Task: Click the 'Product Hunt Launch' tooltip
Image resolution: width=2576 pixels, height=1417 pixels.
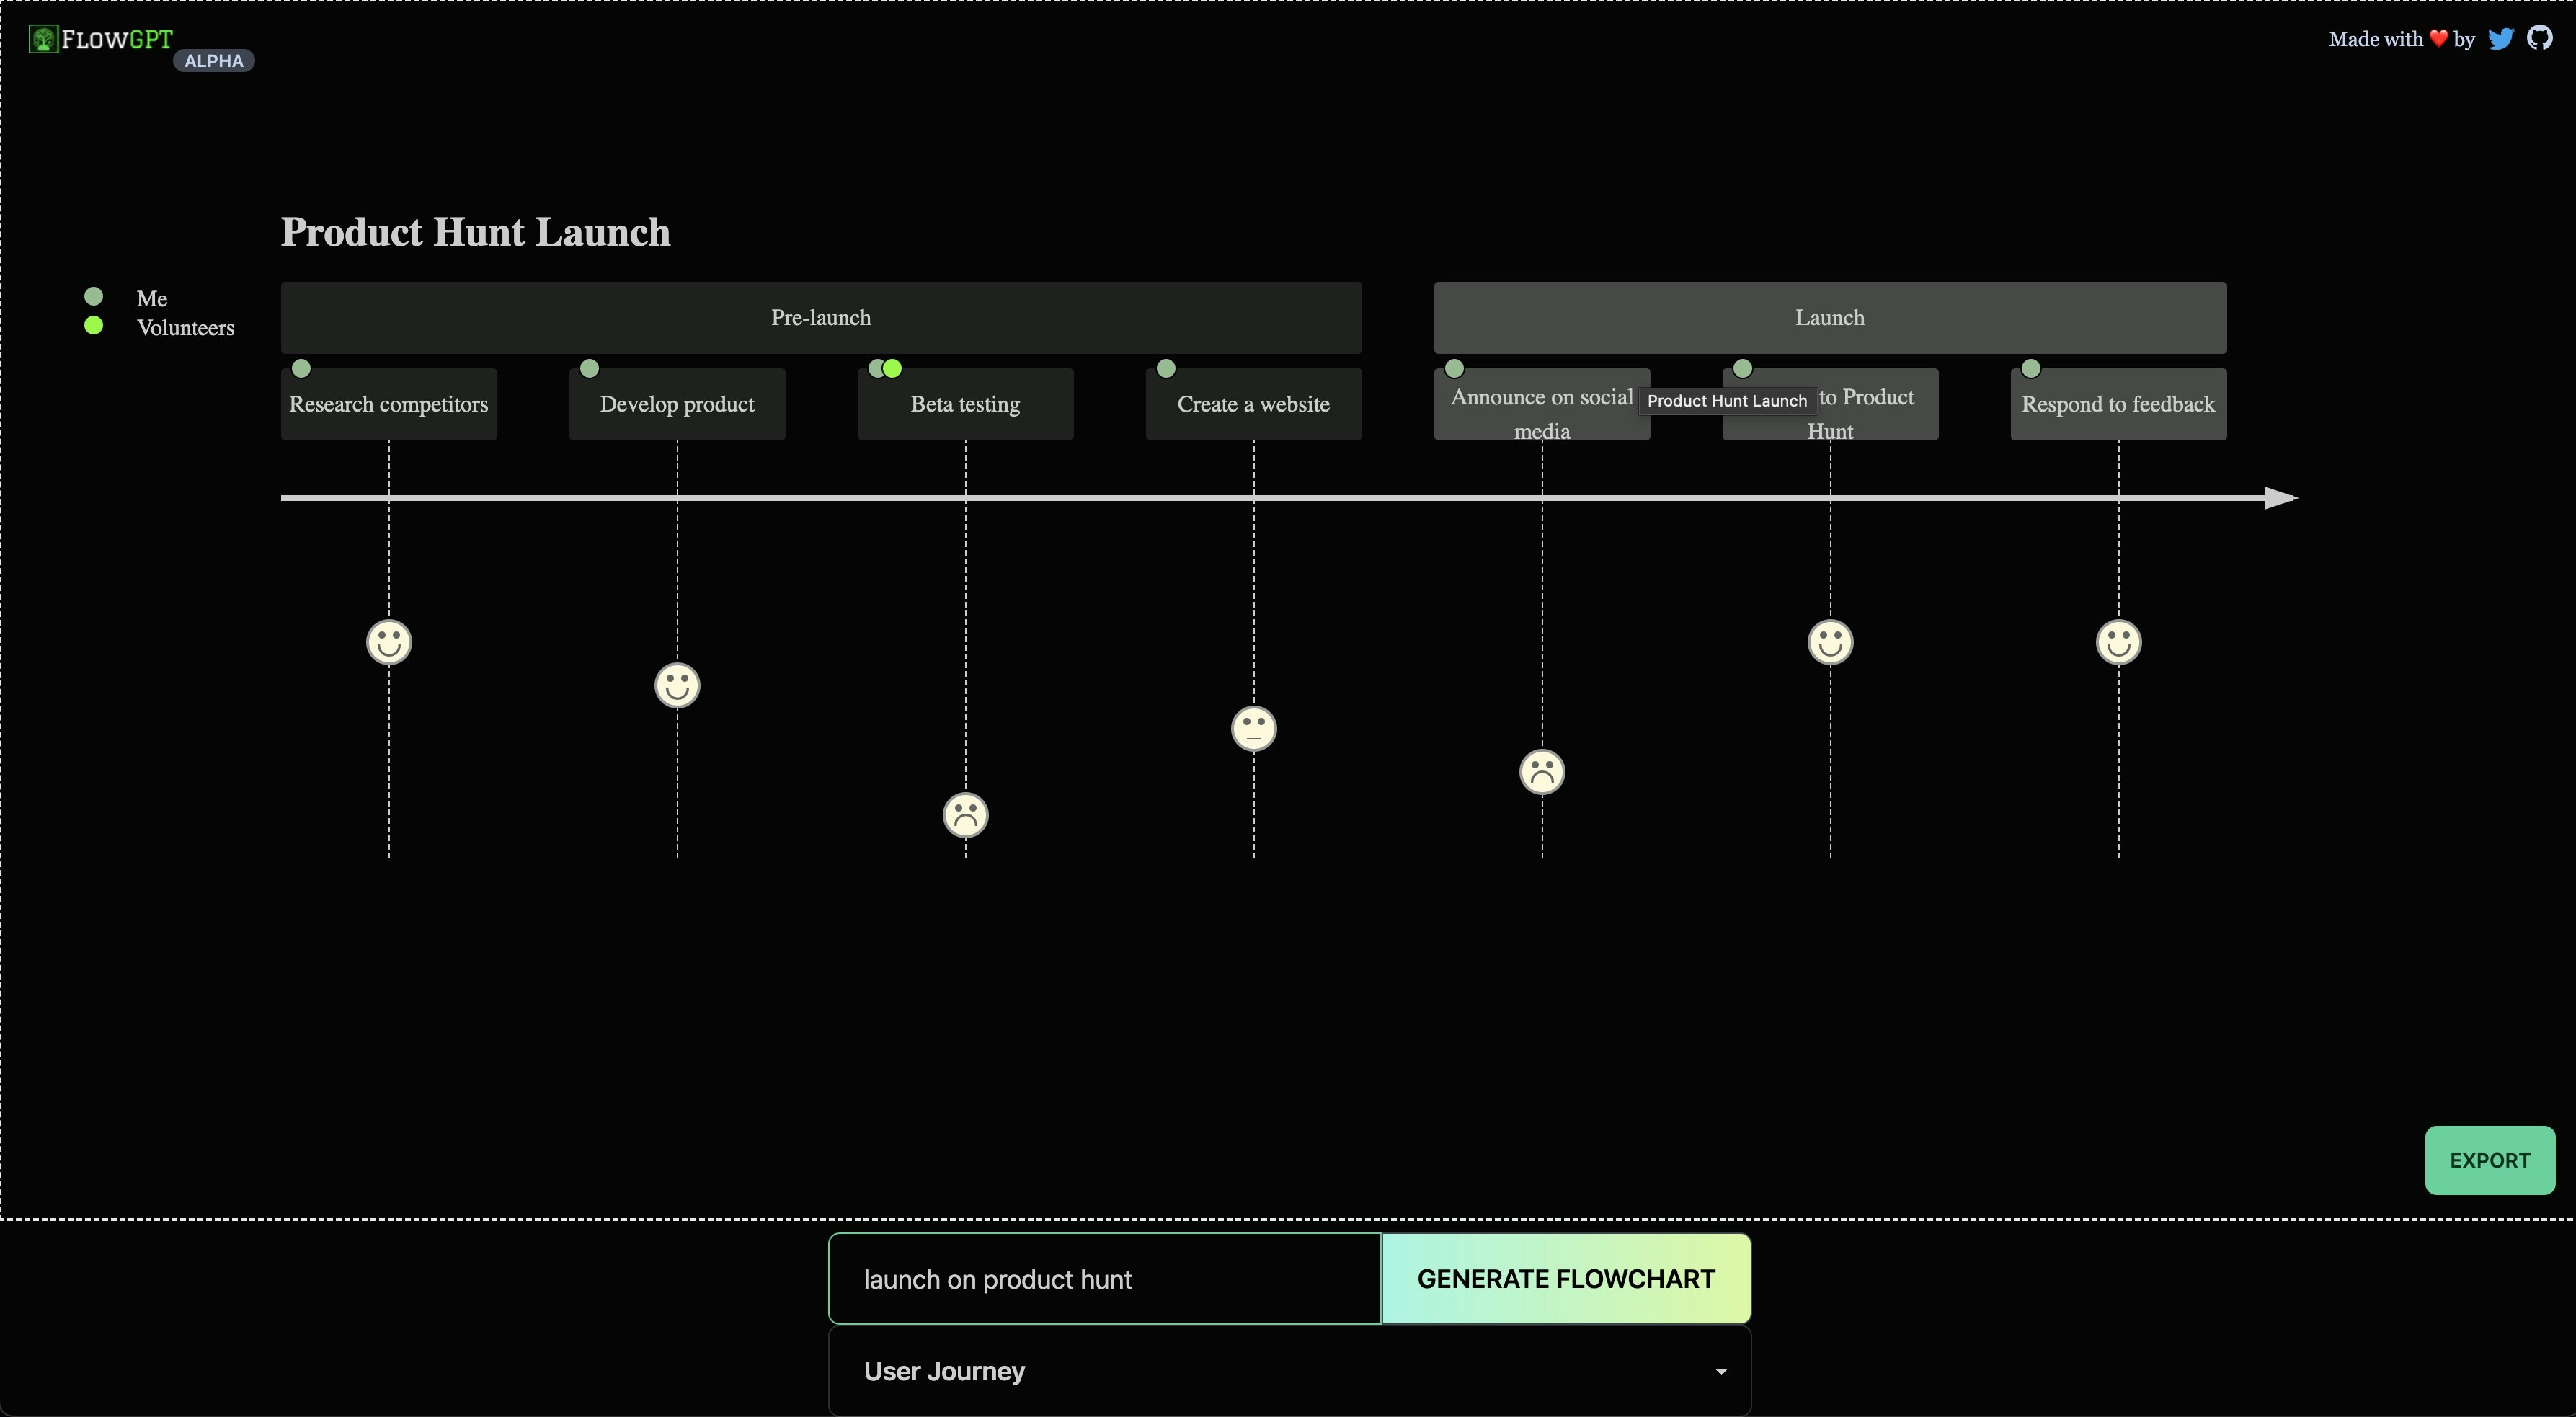Action: pos(1727,400)
